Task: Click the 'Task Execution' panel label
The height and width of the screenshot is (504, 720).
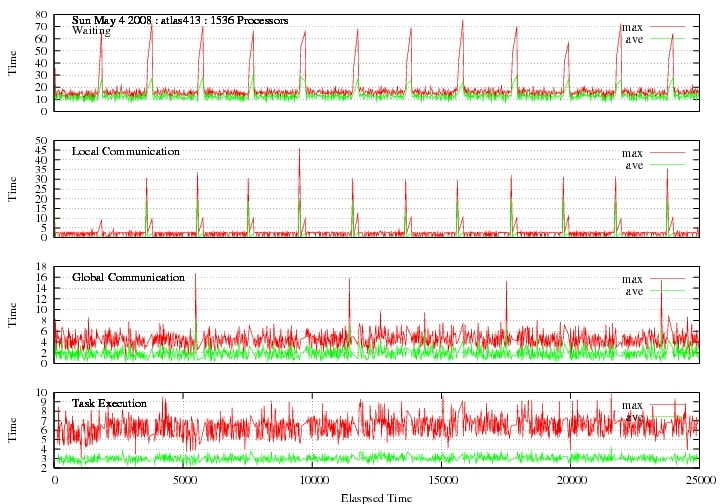Action: click(x=109, y=403)
